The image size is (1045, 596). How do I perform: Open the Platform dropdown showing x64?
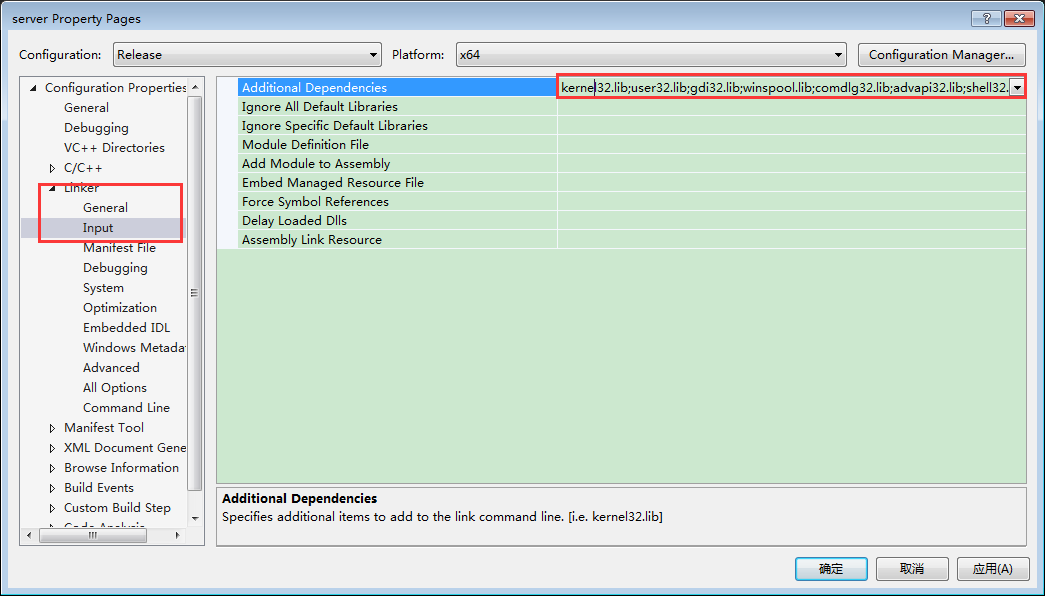click(837, 54)
